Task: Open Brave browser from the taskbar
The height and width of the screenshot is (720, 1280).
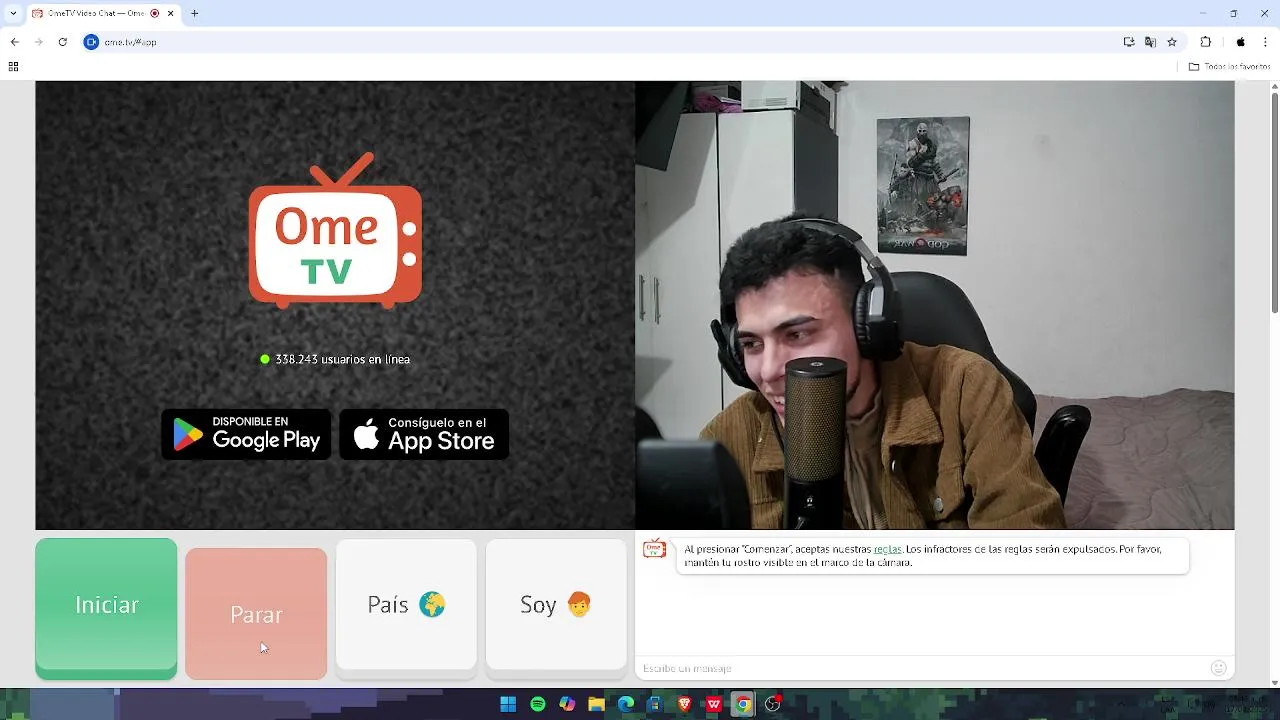Action: click(685, 704)
